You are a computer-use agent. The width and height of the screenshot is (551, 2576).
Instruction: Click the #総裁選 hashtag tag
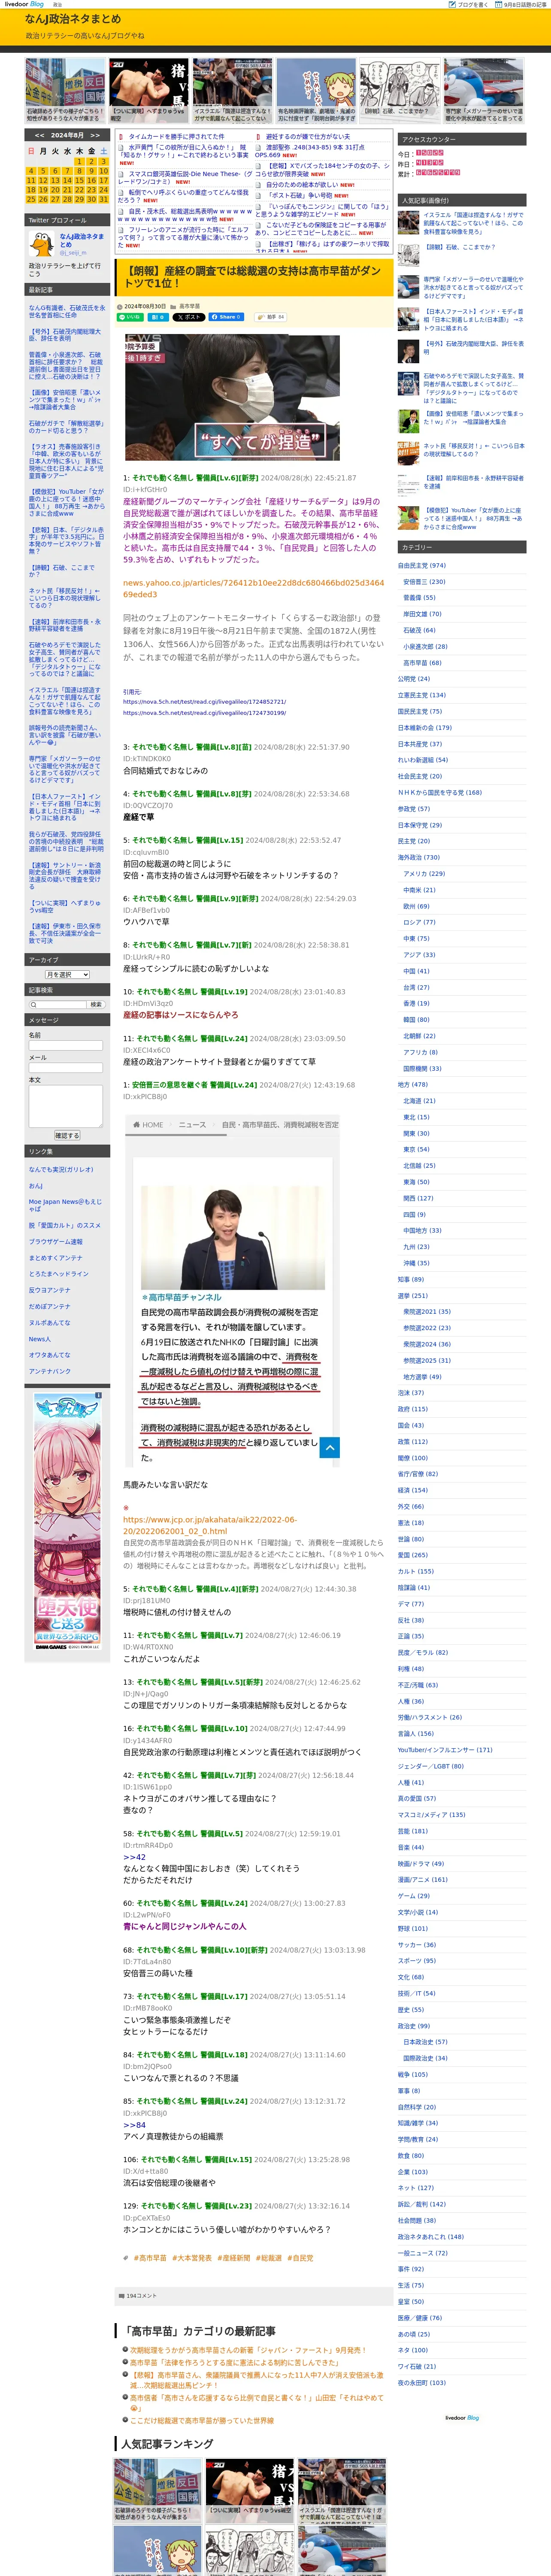(x=269, y=2257)
